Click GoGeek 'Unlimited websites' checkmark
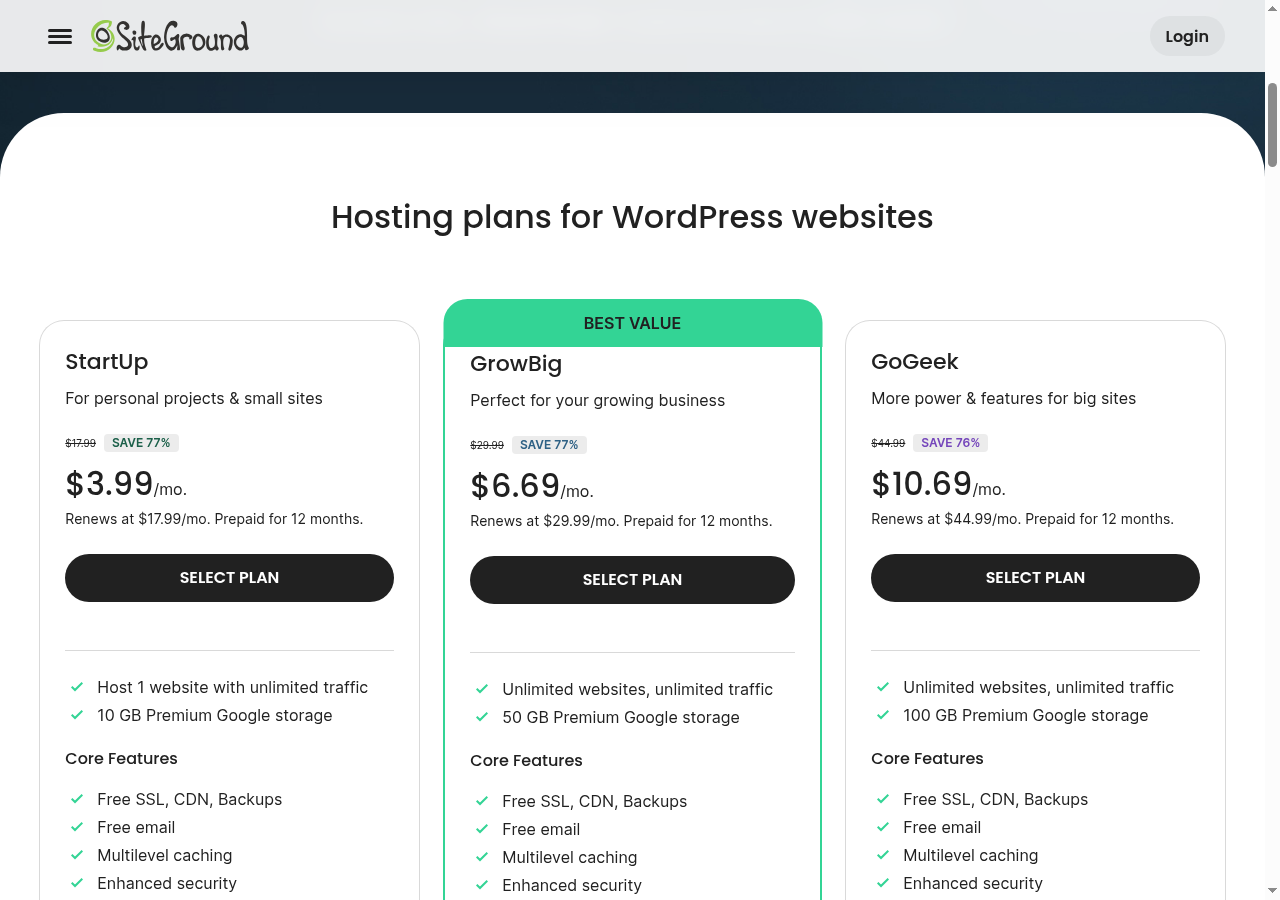Screen dimensions: 1280x900 (883, 687)
